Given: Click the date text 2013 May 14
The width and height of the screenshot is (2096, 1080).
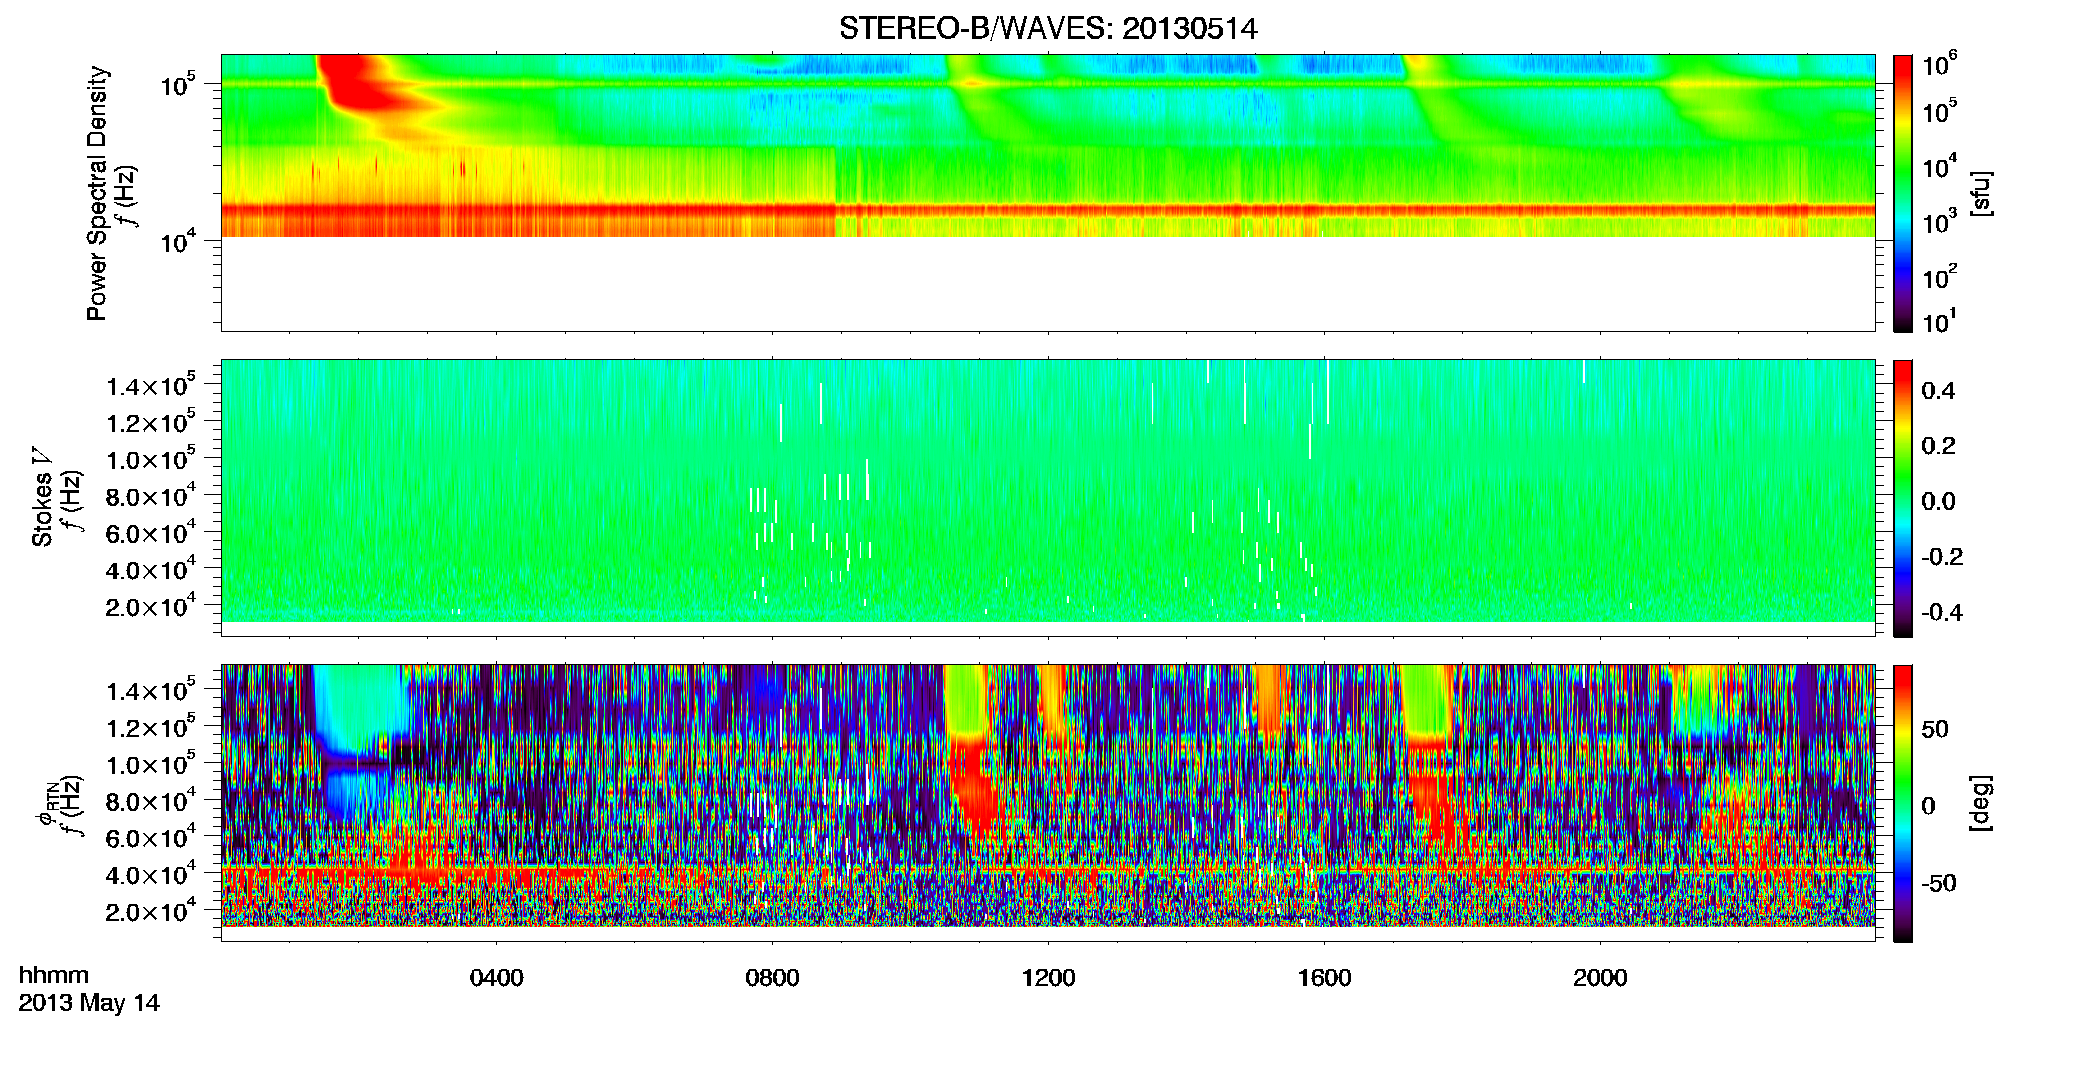Looking at the screenshot, I should [89, 1003].
